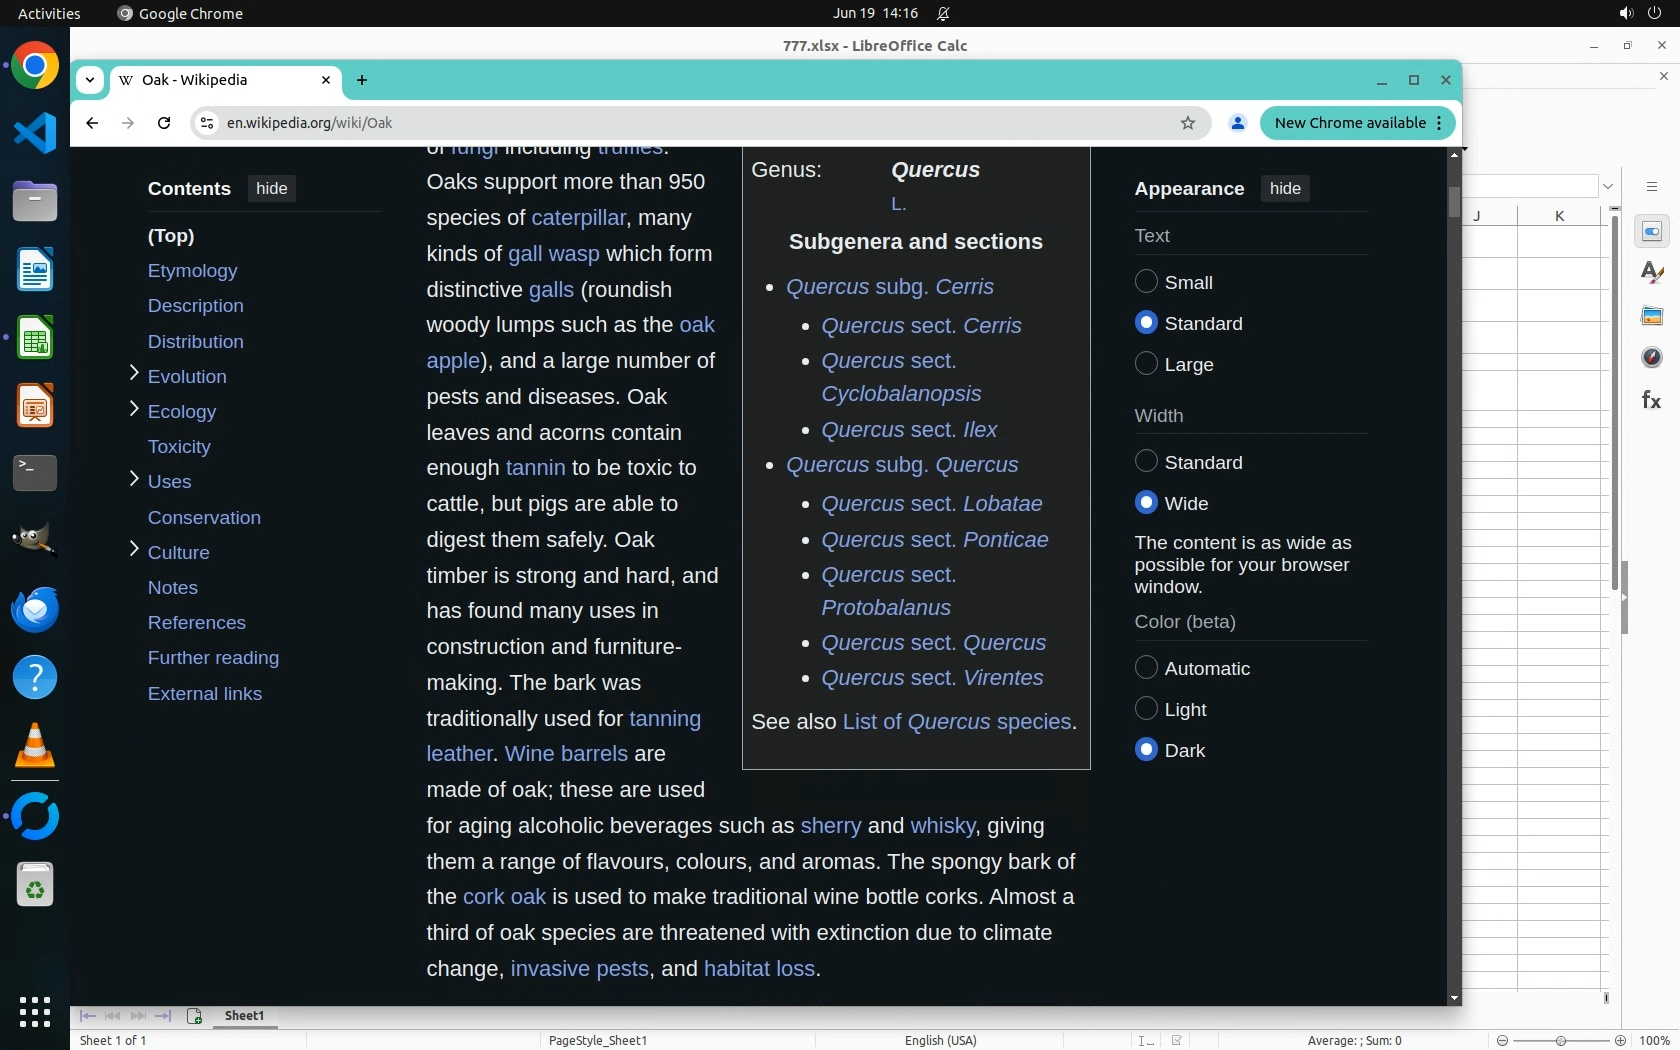Bookmark this page with the star icon

[x=1187, y=123]
